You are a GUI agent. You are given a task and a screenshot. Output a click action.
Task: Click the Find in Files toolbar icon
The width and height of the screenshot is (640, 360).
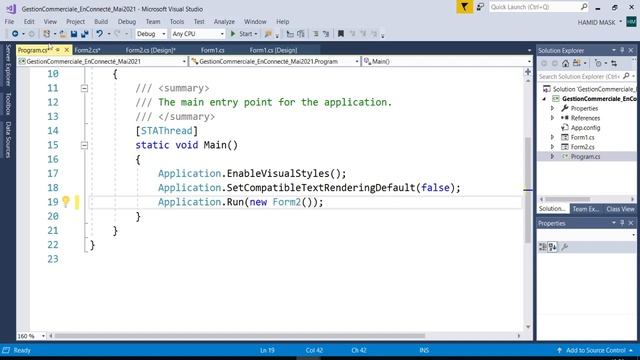(268, 34)
